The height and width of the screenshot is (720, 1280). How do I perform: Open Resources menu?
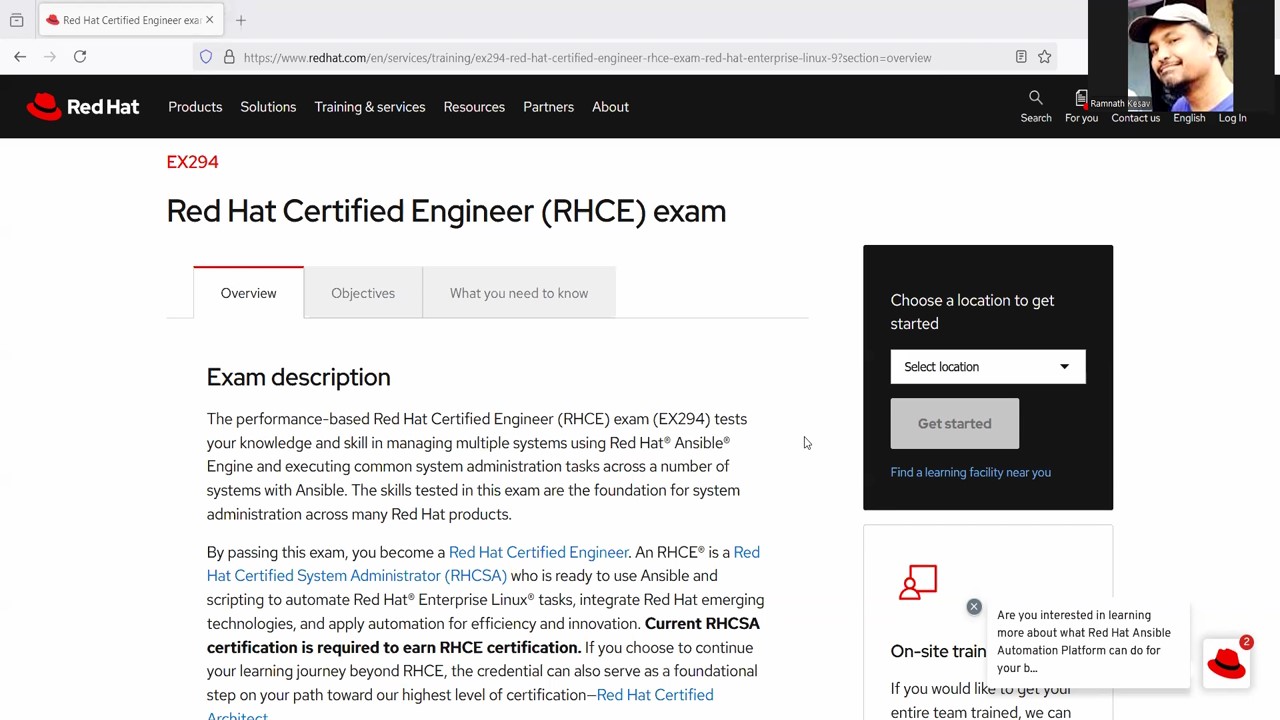[474, 107]
